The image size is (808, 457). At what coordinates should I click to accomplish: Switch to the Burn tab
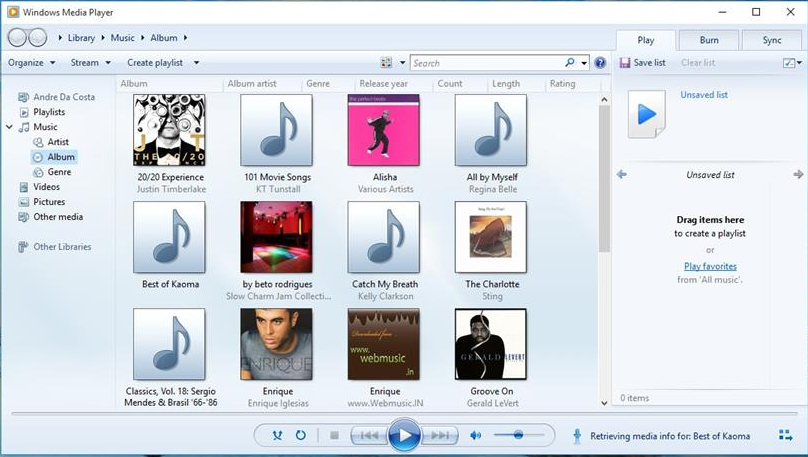[x=709, y=40]
